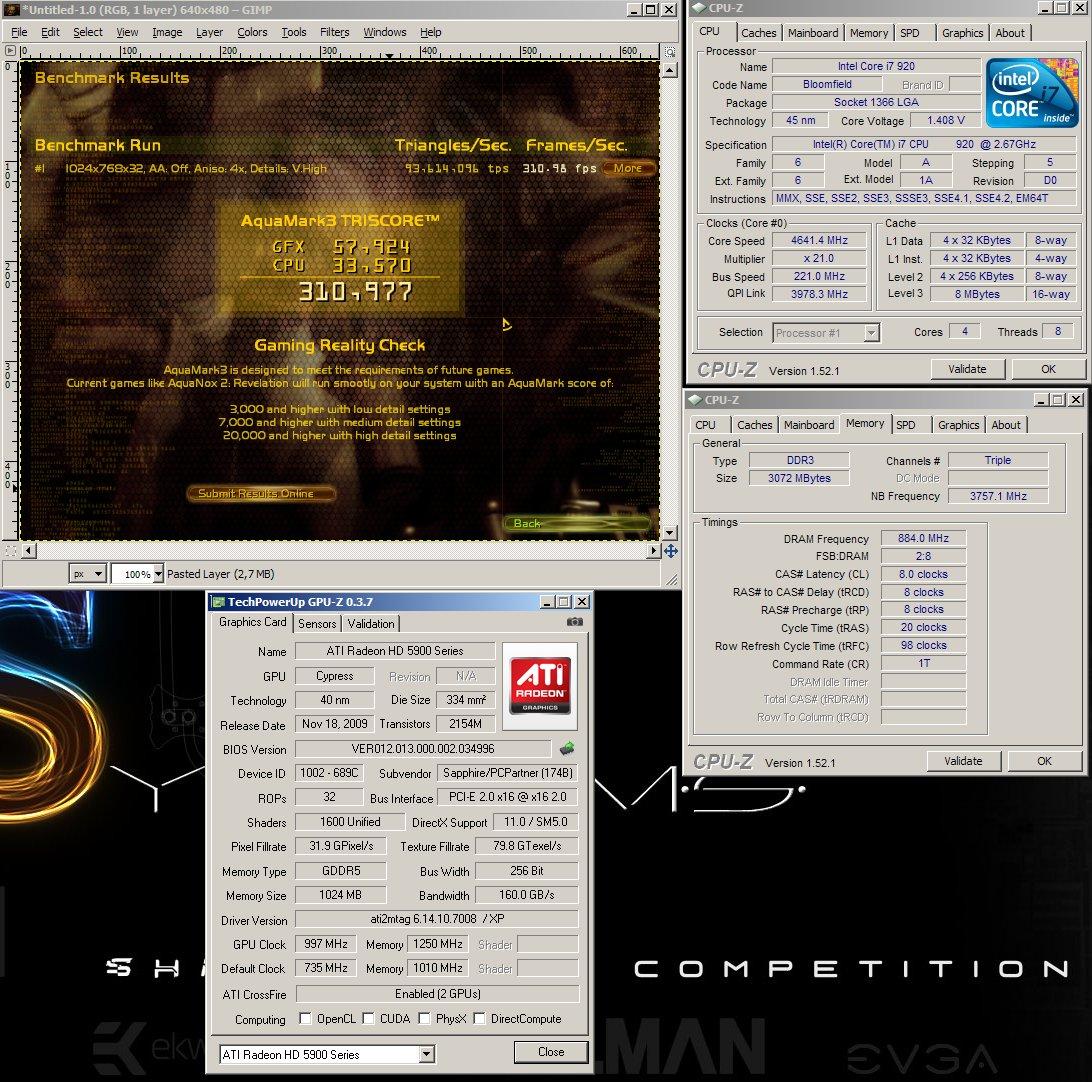
Task: Click the GPU-Z screenshot camera icon
Action: (575, 622)
